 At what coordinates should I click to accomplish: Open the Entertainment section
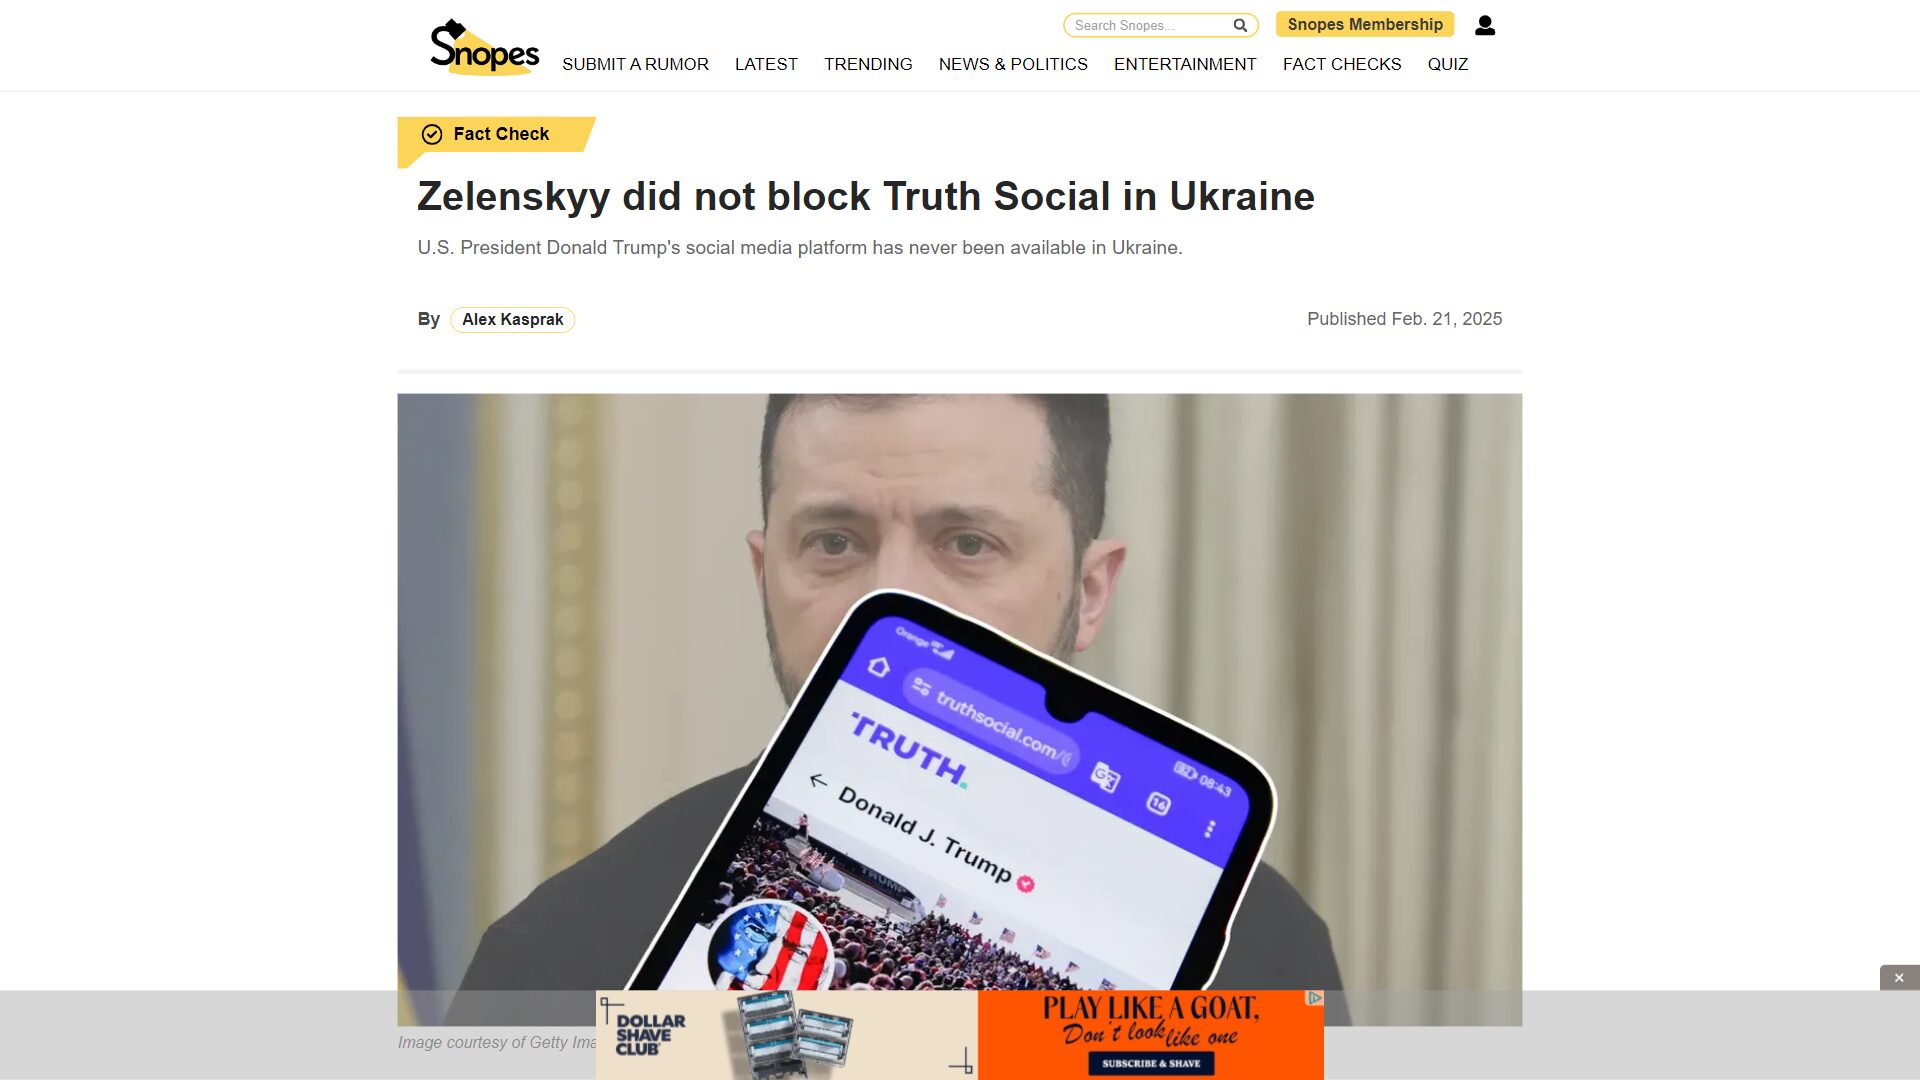[1185, 64]
